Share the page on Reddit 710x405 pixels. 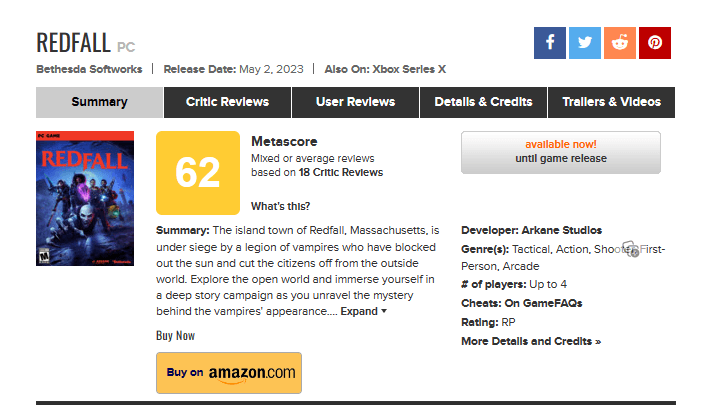point(620,43)
